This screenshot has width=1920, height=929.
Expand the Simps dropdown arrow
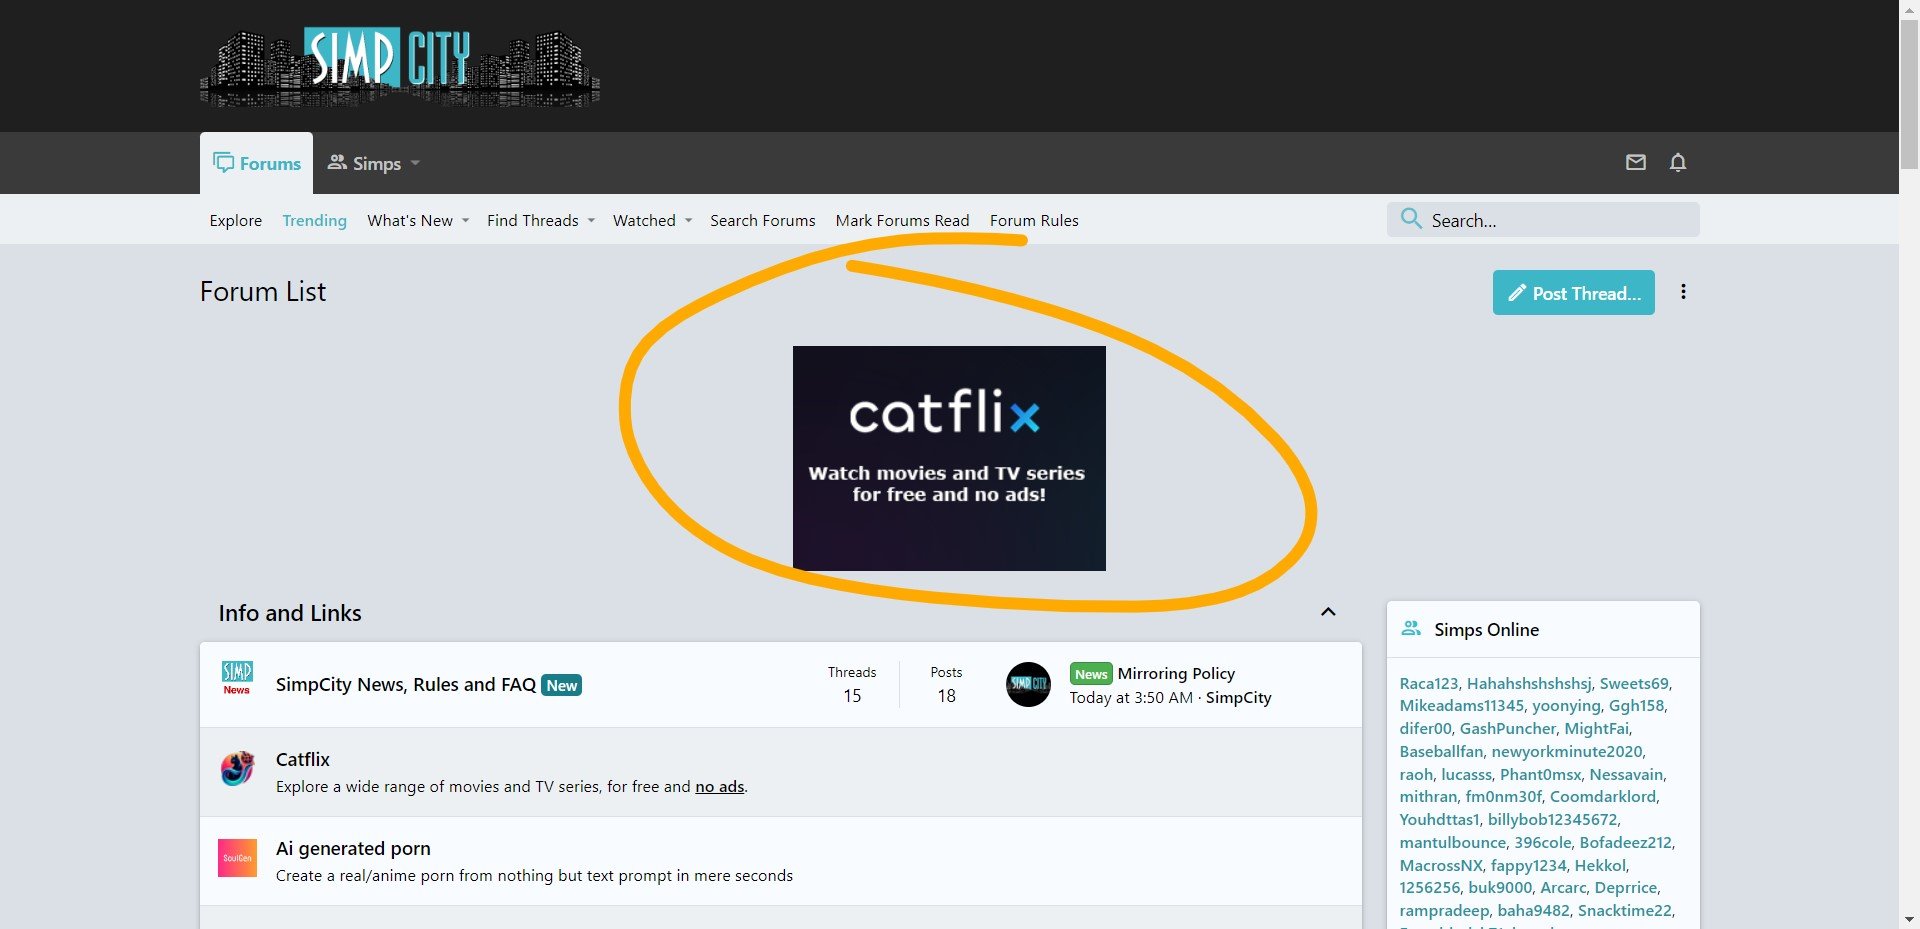[415, 163]
